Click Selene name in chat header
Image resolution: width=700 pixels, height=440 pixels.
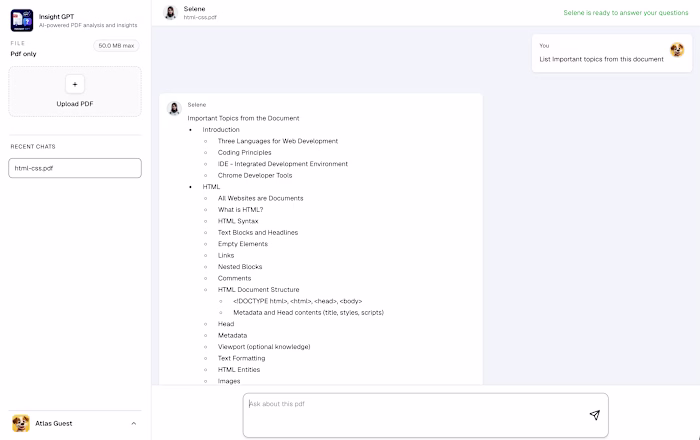(x=194, y=8)
